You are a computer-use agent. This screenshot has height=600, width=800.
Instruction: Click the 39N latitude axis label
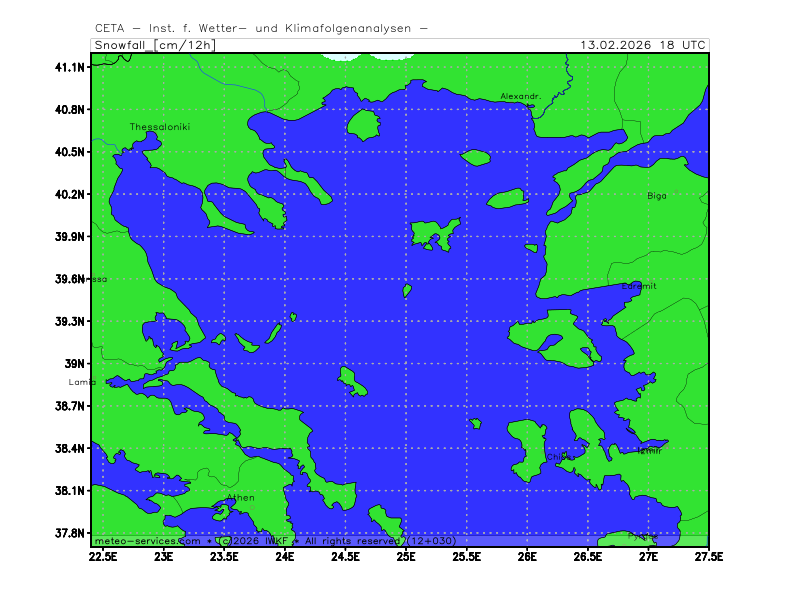[x=77, y=364]
